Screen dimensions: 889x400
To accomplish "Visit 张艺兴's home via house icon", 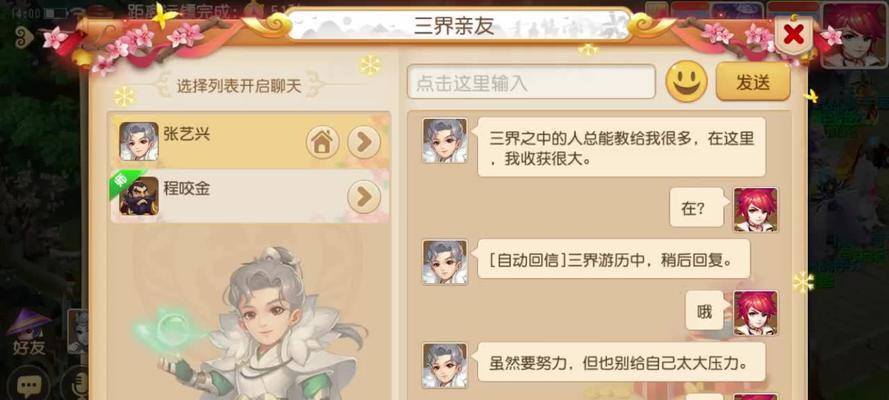I will pyautogui.click(x=323, y=142).
